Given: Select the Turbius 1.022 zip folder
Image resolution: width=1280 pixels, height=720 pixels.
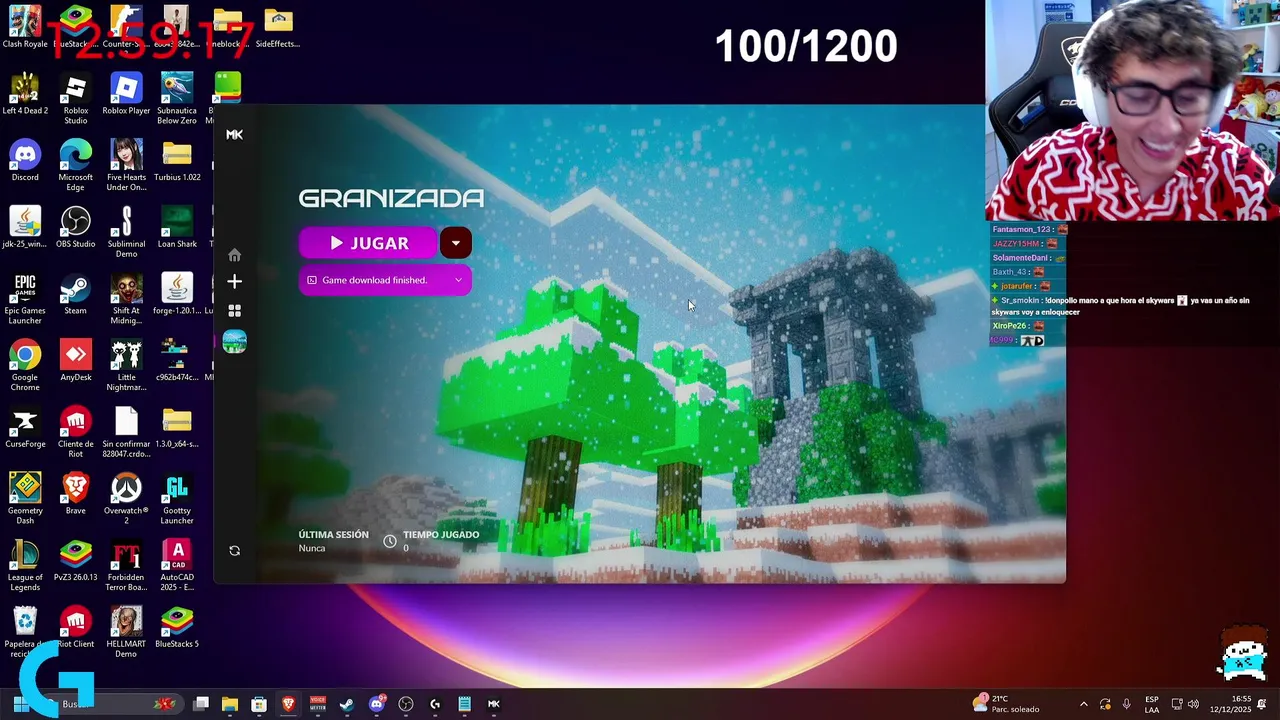Looking at the screenshot, I should point(177,161).
